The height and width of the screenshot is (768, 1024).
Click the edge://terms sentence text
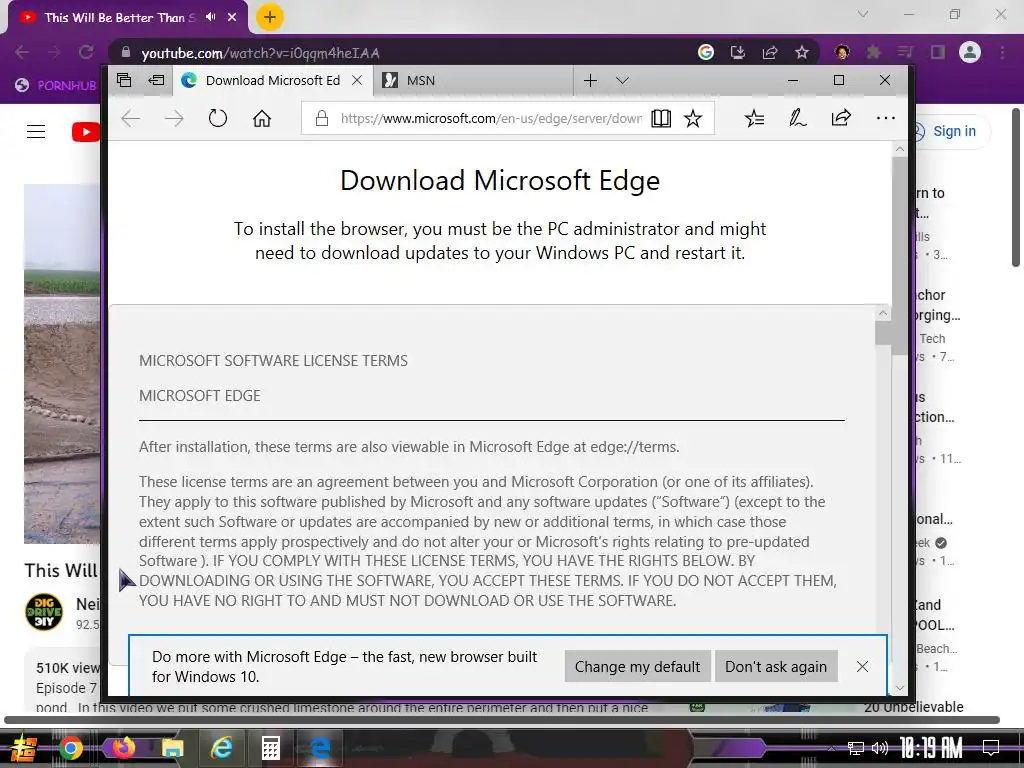409,447
